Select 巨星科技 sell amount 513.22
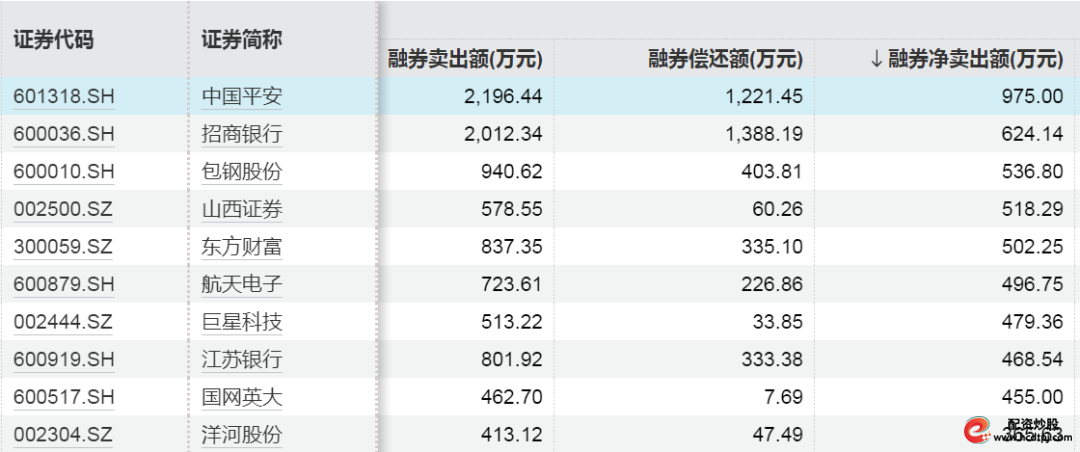1080x452 pixels. pos(512,322)
